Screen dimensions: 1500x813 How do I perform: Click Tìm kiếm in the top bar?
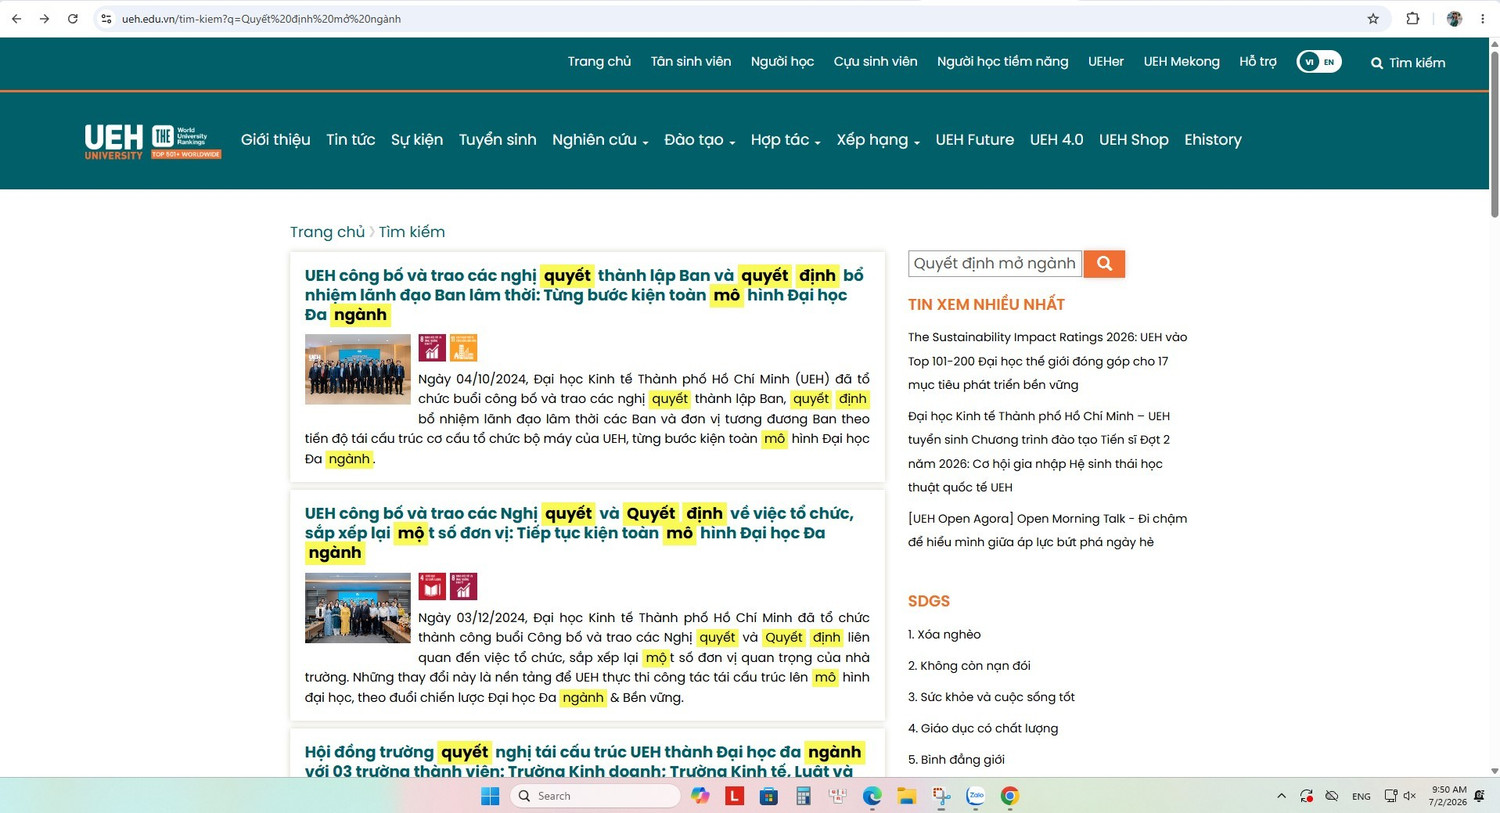(x=1408, y=63)
